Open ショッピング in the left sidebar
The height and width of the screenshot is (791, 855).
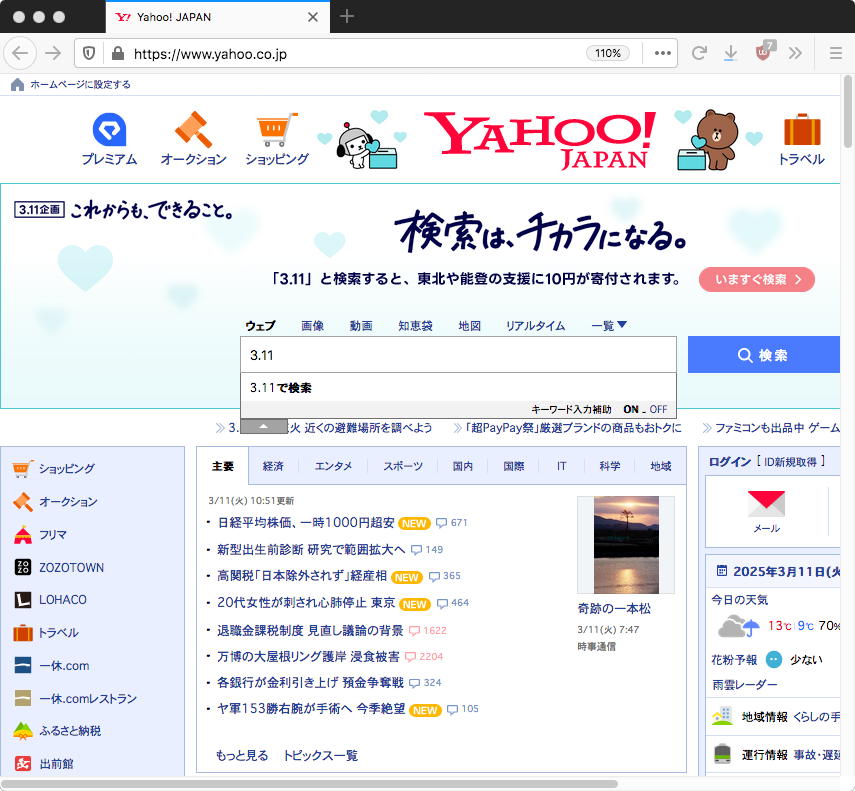[x=67, y=468]
